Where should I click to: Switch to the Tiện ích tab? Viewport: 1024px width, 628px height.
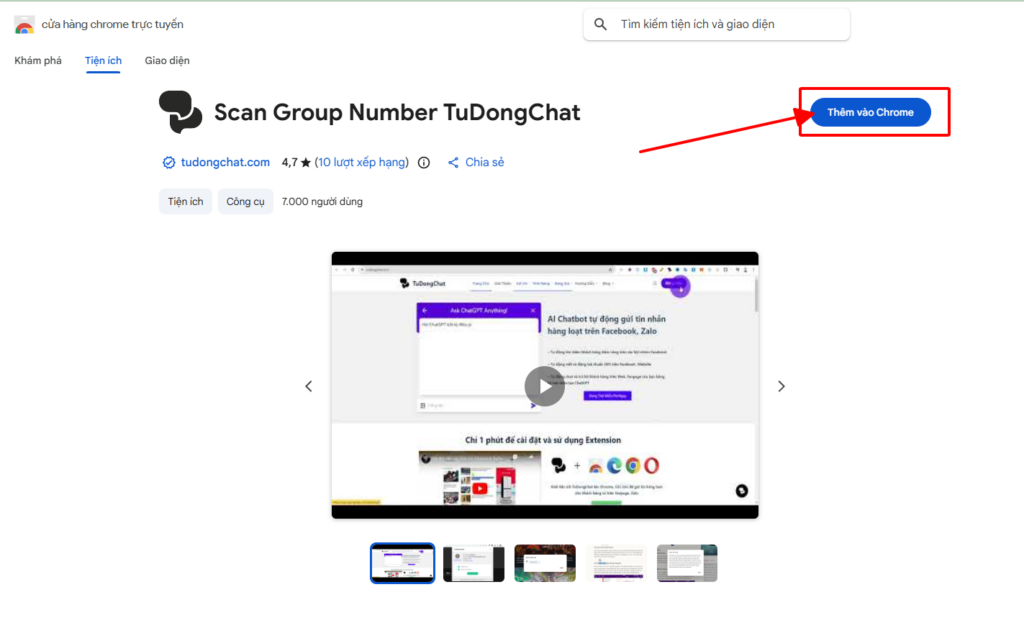[103, 61]
